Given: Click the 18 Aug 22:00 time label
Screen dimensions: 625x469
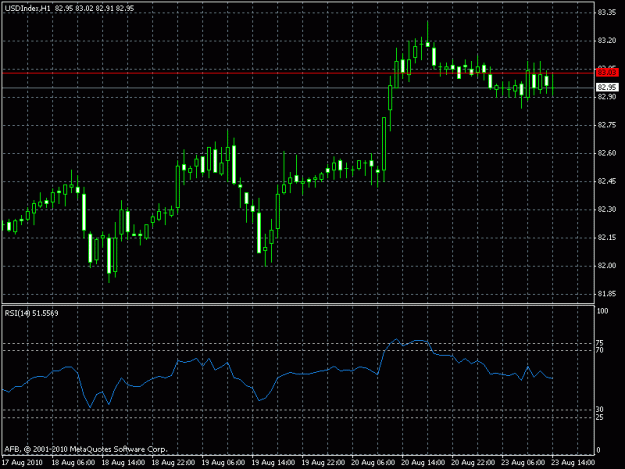Looking at the screenshot, I should [x=173, y=463].
